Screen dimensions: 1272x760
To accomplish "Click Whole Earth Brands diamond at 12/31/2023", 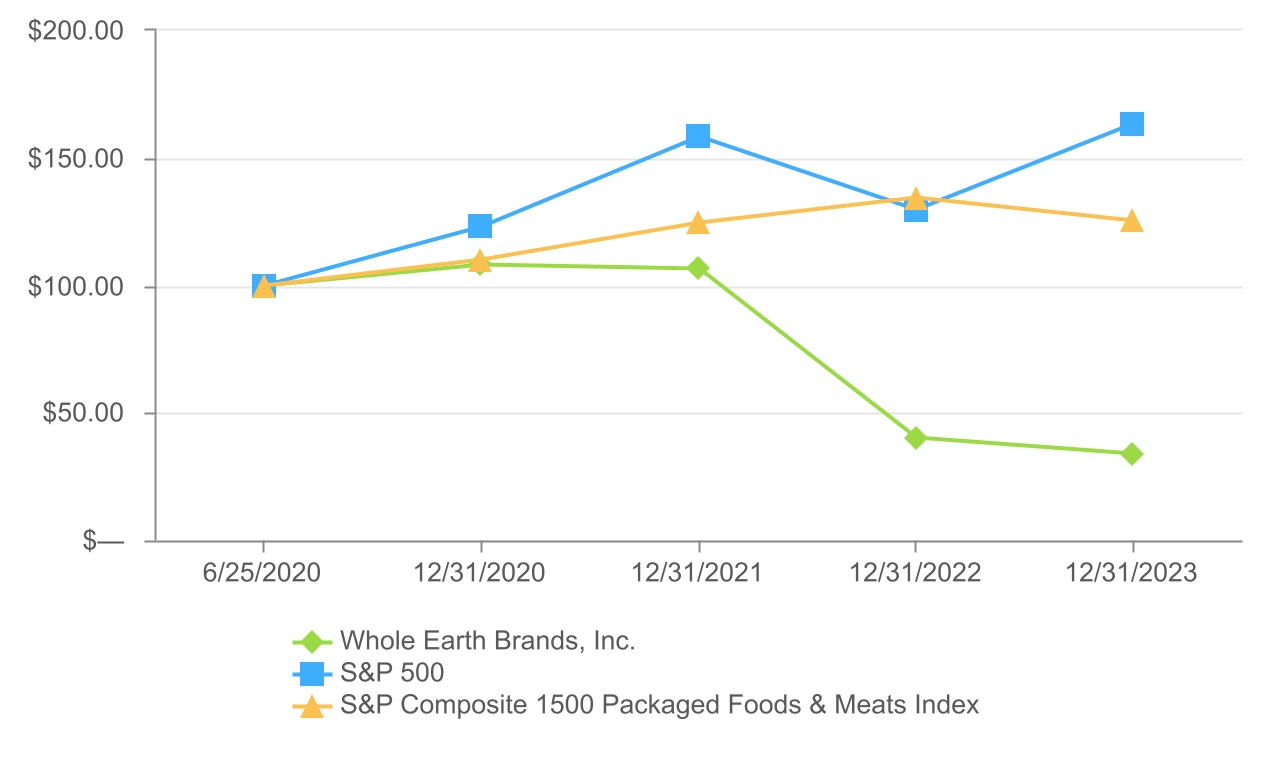I will 1132,454.
